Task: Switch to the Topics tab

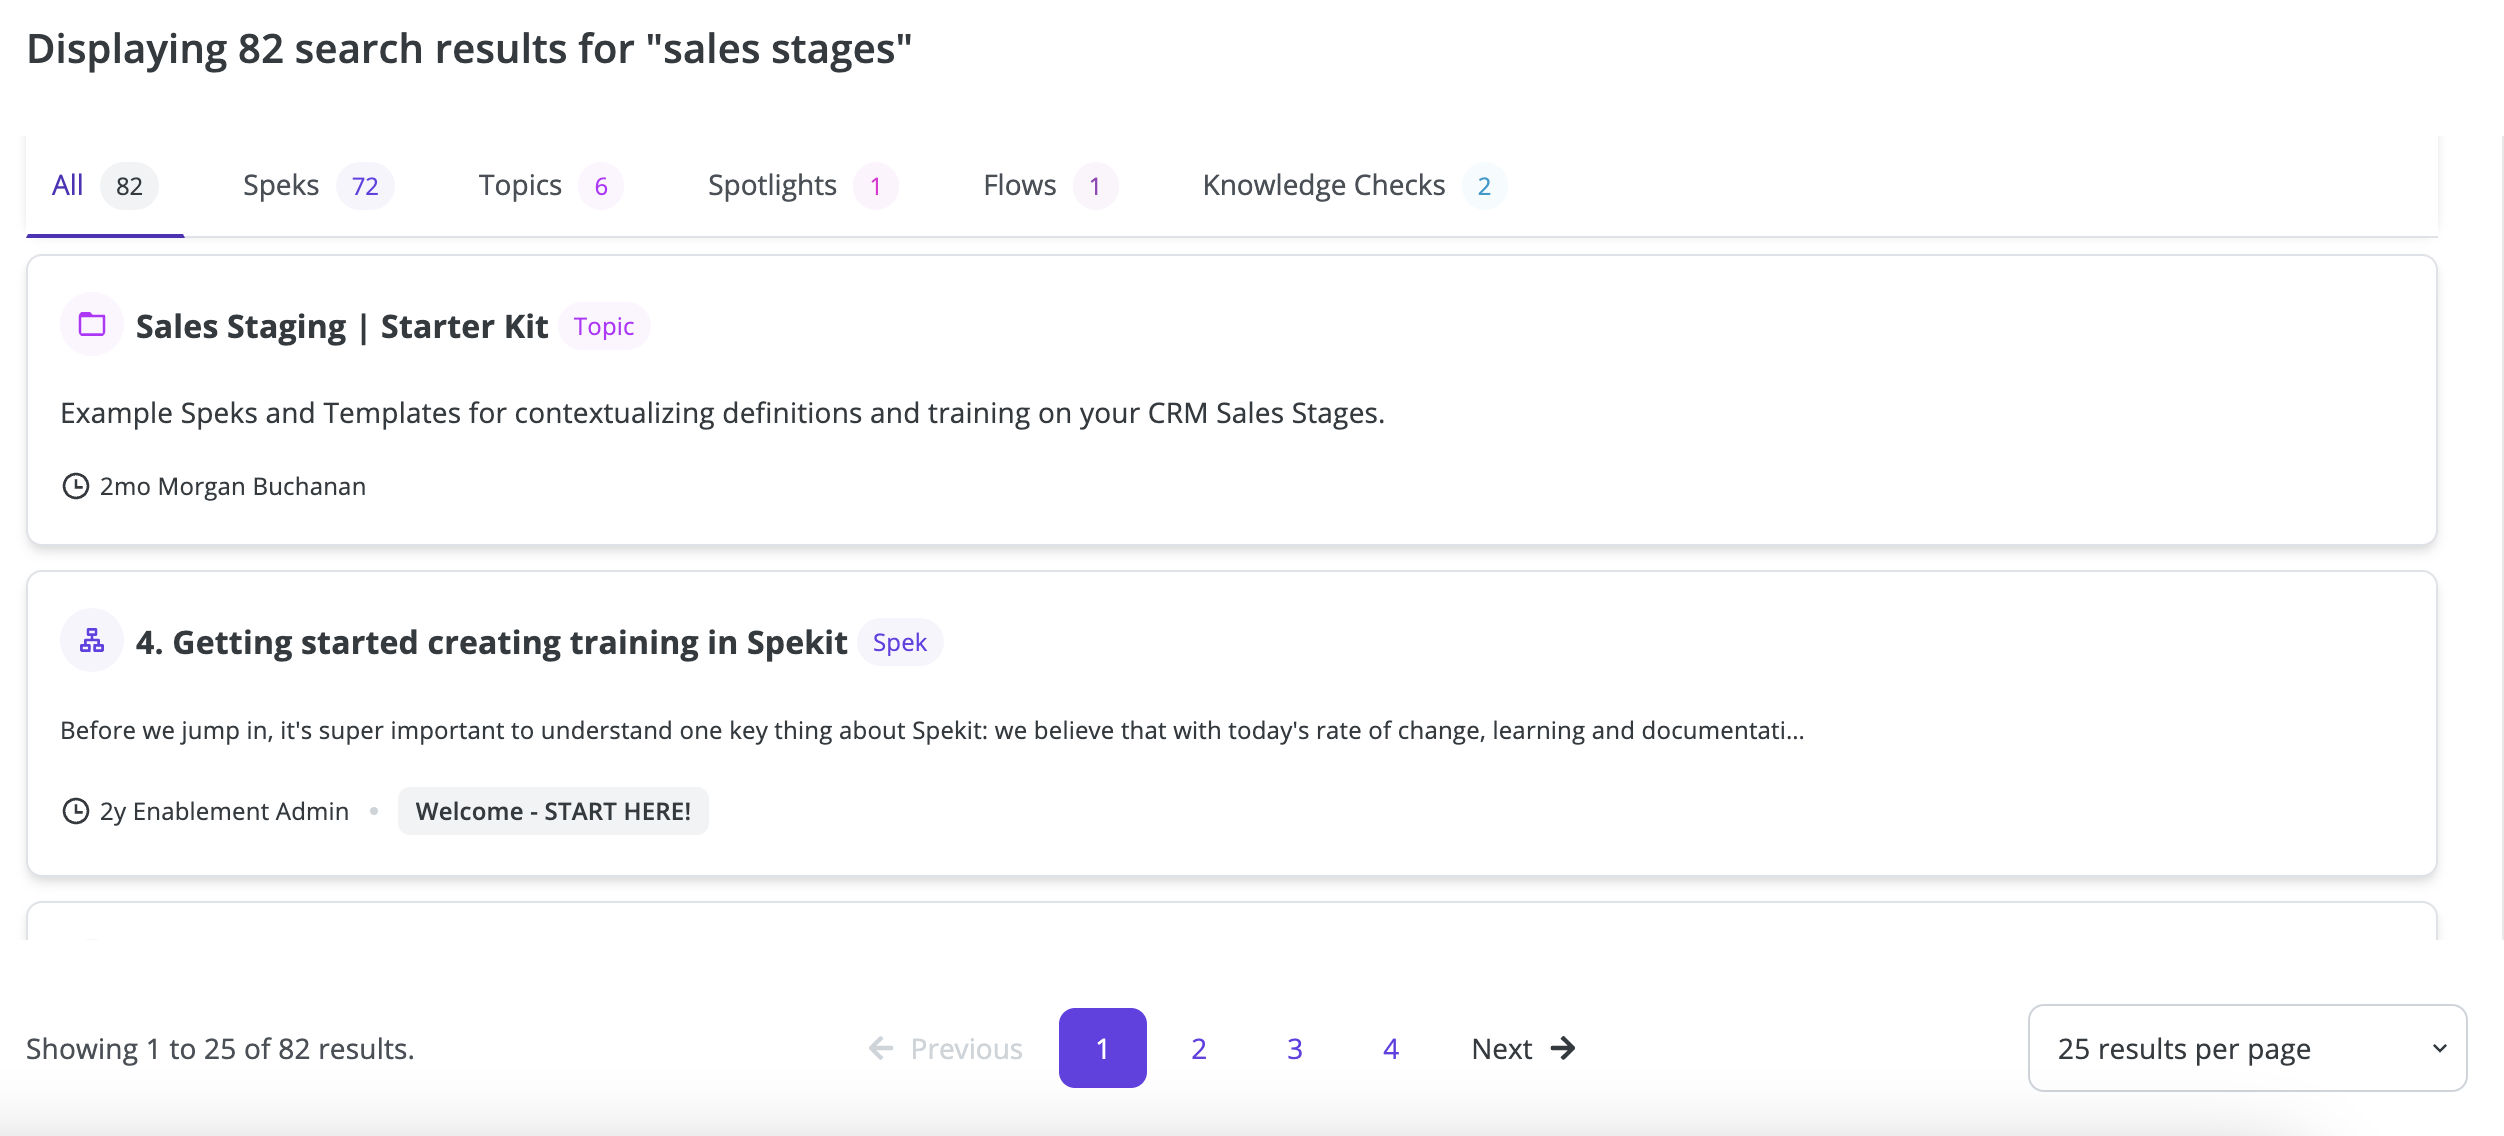Action: click(x=550, y=186)
